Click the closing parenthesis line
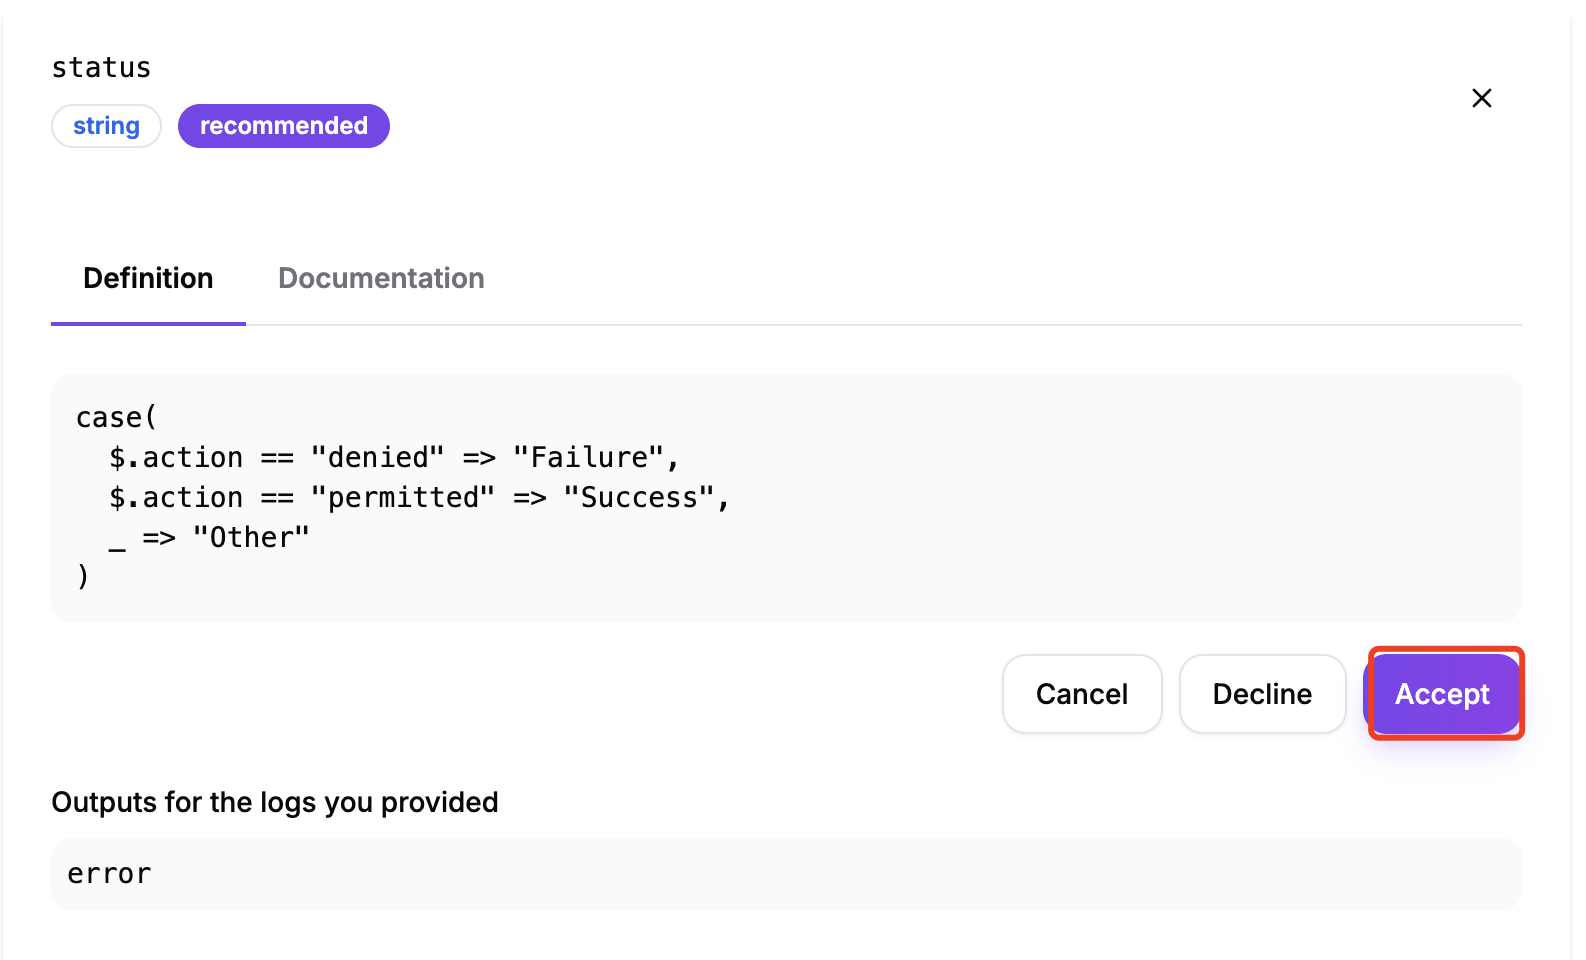Image resolution: width=1586 pixels, height=960 pixels. click(x=83, y=577)
